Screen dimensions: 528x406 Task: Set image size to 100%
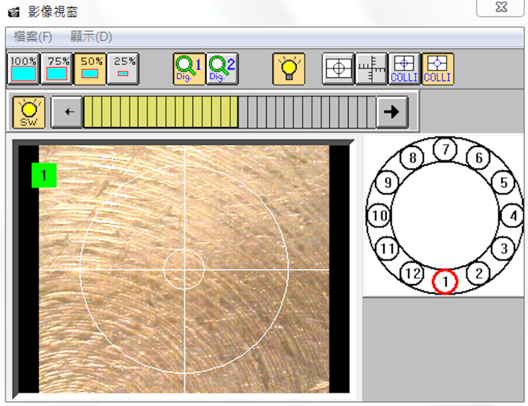23,69
